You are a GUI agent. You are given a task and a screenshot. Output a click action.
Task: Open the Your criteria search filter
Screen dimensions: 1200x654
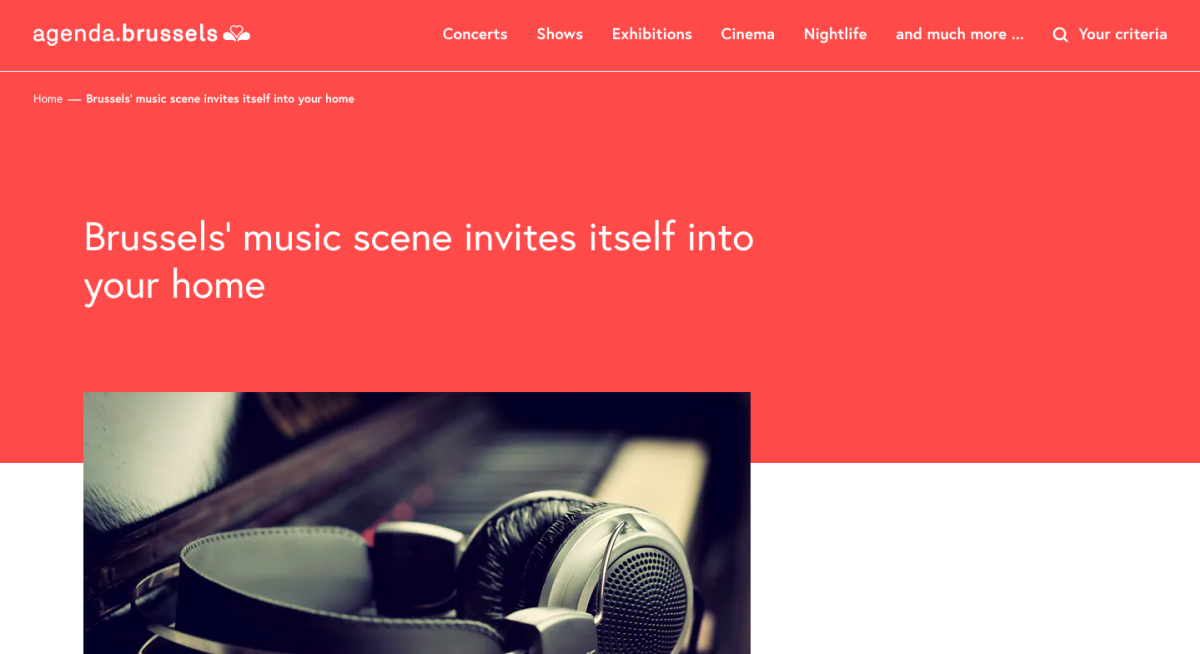(x=1123, y=34)
